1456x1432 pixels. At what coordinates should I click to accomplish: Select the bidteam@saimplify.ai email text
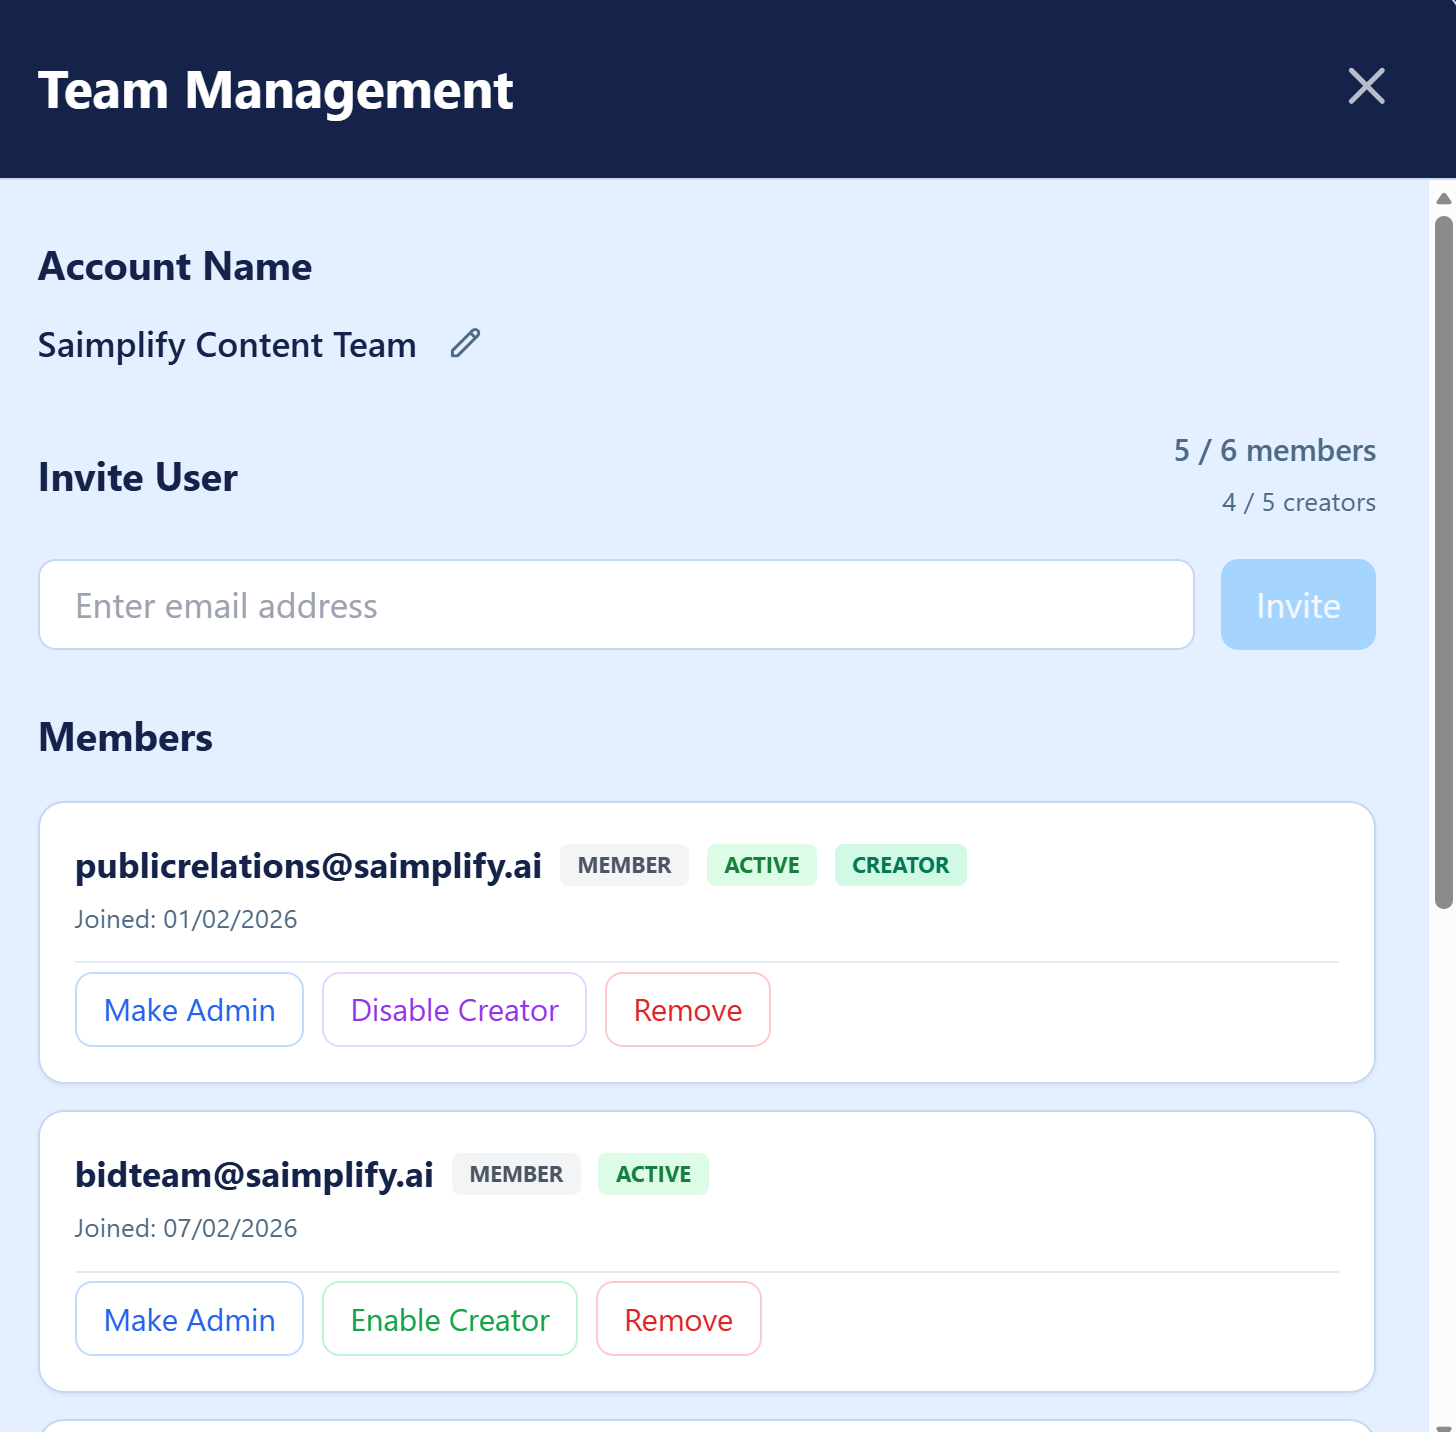(254, 1175)
